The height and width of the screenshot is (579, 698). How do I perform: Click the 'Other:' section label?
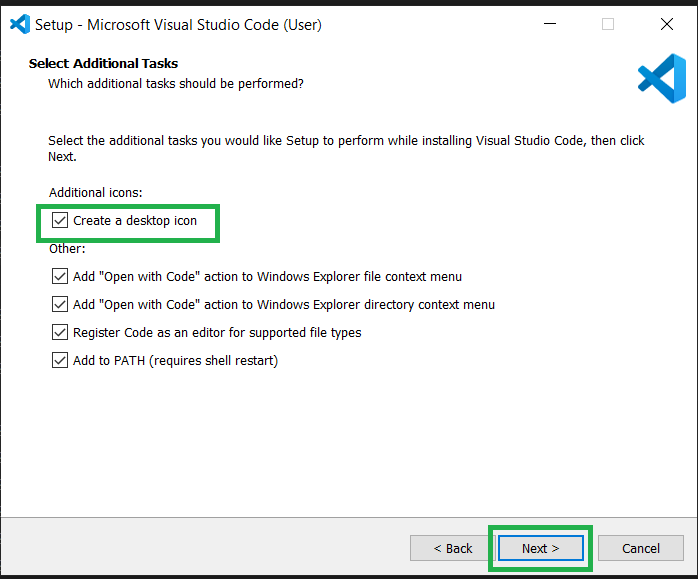point(67,249)
